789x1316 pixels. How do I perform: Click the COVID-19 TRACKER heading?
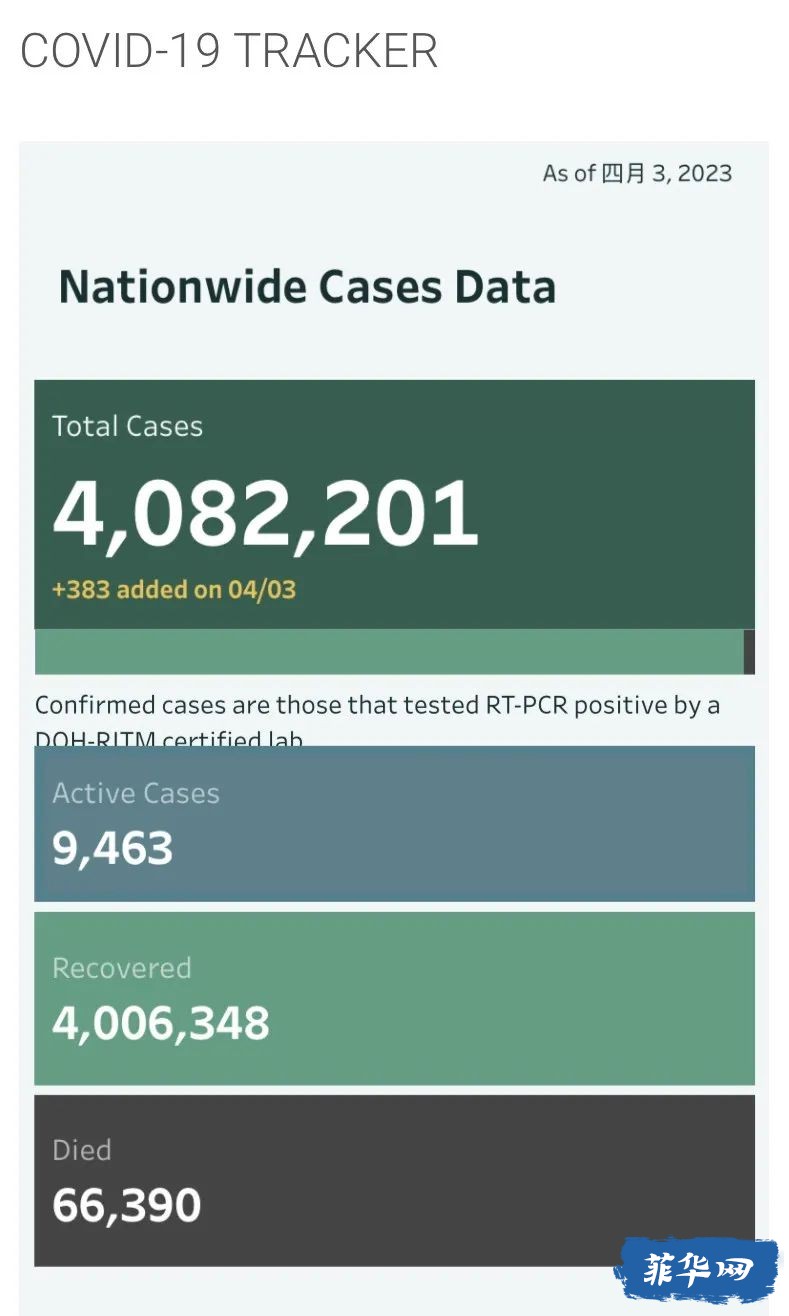[229, 51]
